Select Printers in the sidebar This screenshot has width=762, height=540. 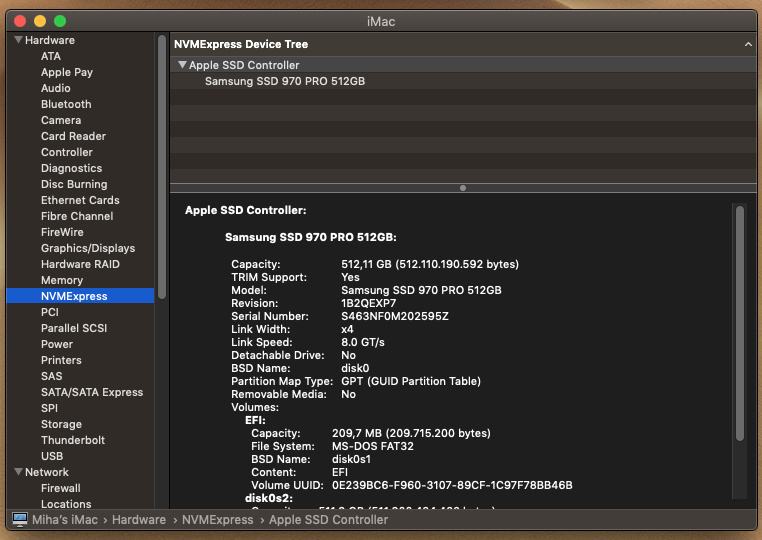[61, 360]
